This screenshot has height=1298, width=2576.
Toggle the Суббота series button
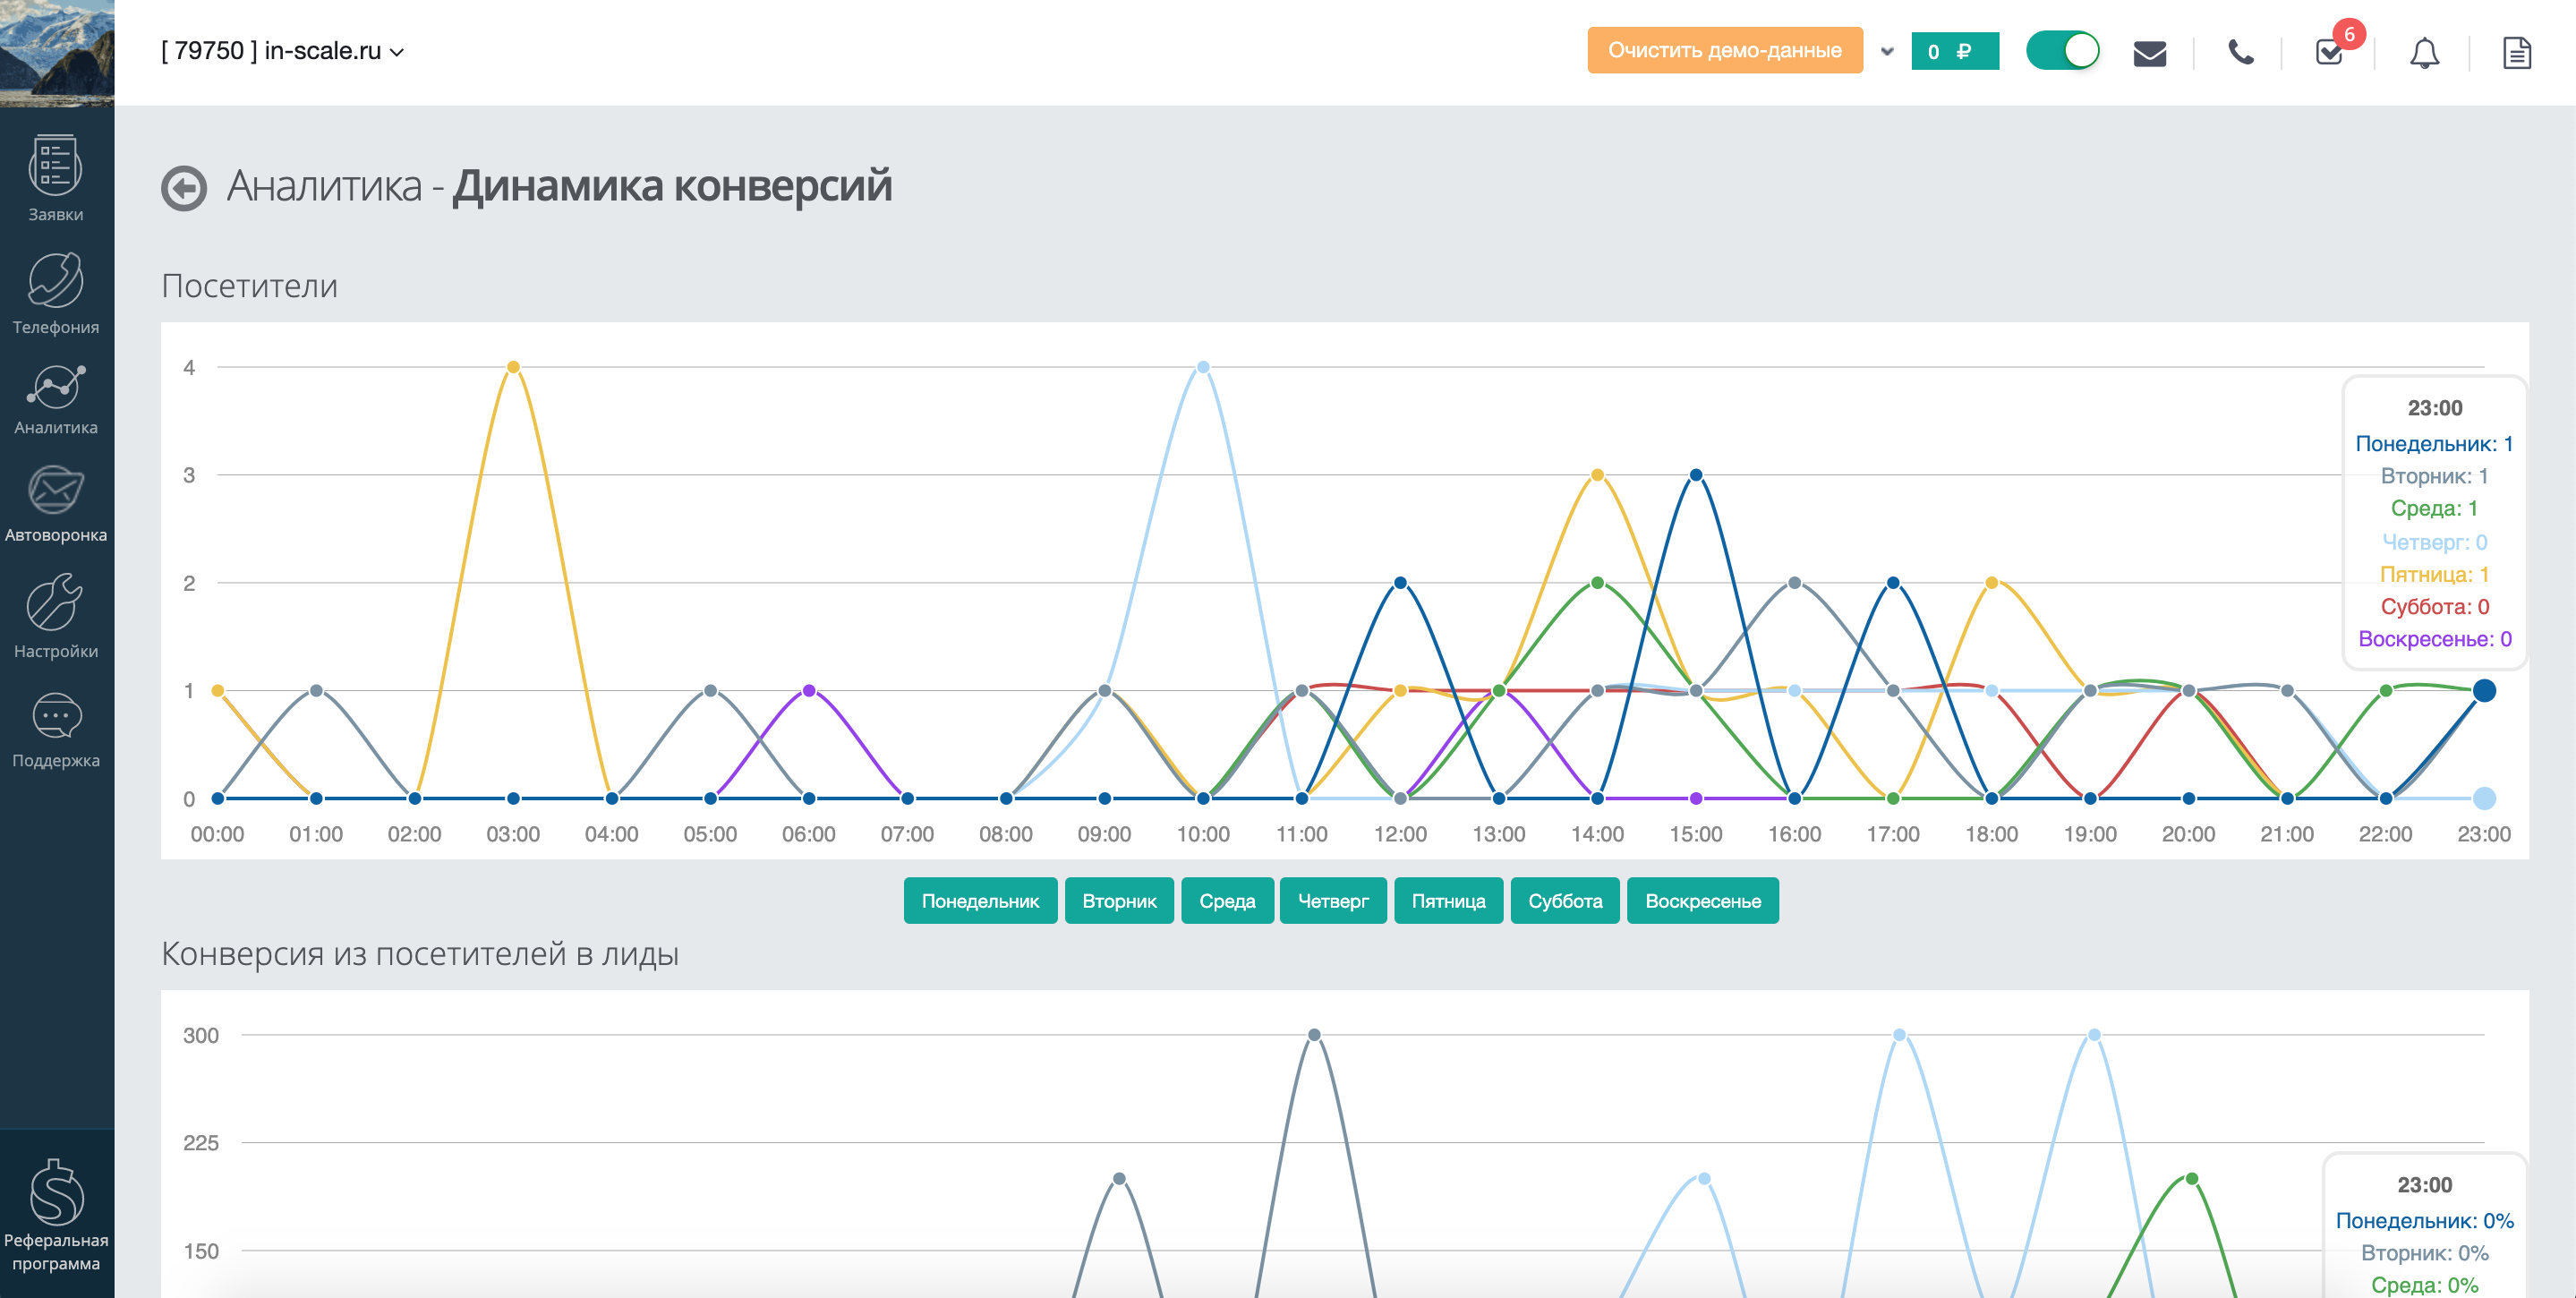(1565, 901)
